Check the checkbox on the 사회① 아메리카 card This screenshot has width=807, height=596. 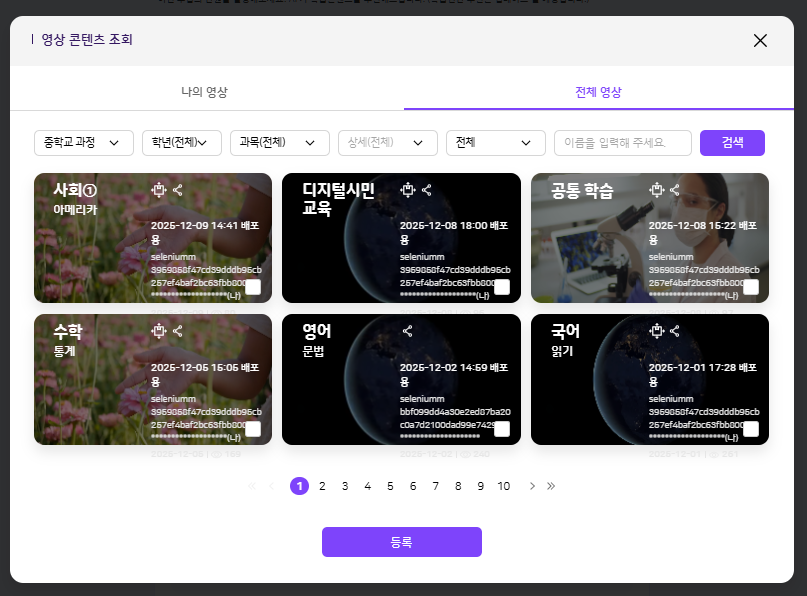253,288
